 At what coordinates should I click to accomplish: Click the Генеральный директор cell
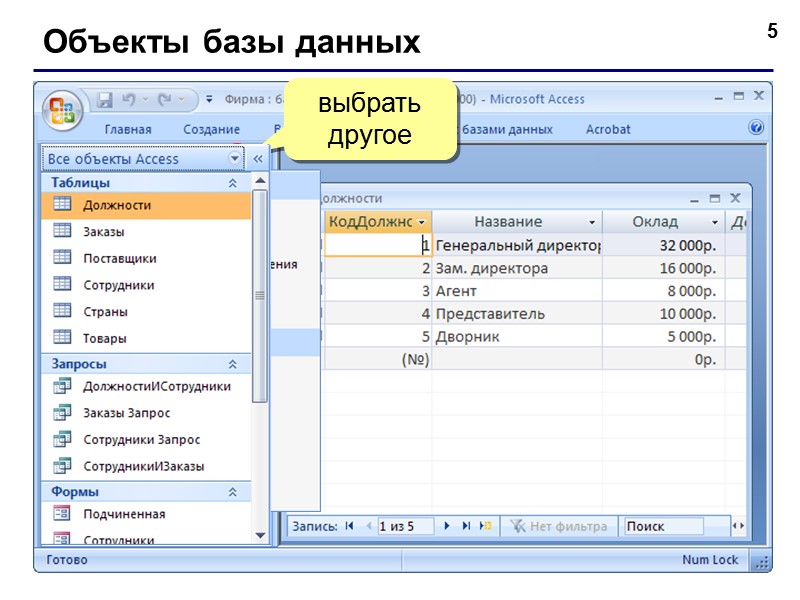point(517,245)
